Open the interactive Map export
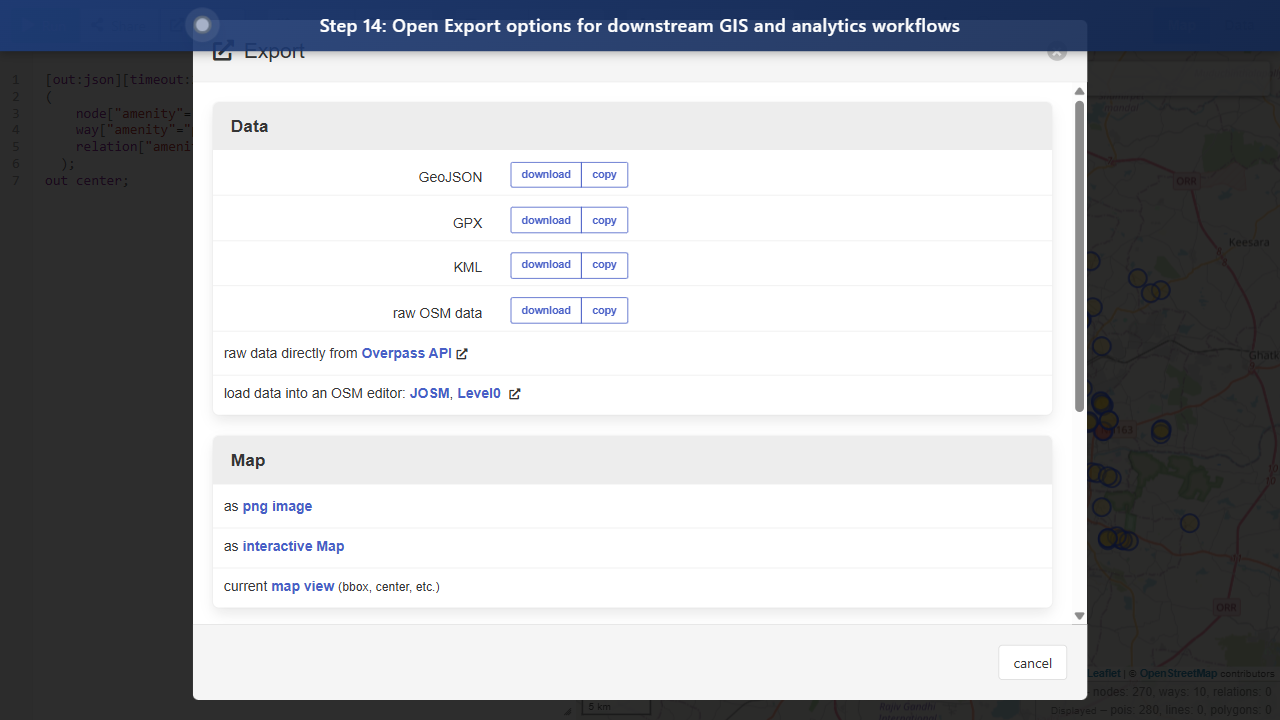The width and height of the screenshot is (1280, 720). tap(293, 546)
